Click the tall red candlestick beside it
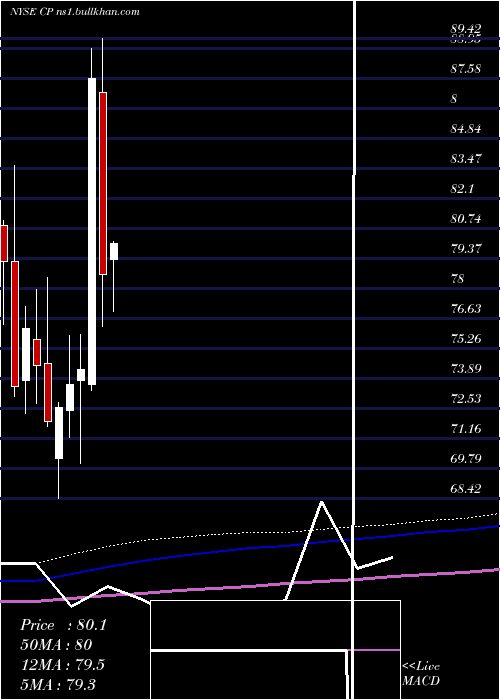This screenshot has width=500, height=700. [x=103, y=183]
